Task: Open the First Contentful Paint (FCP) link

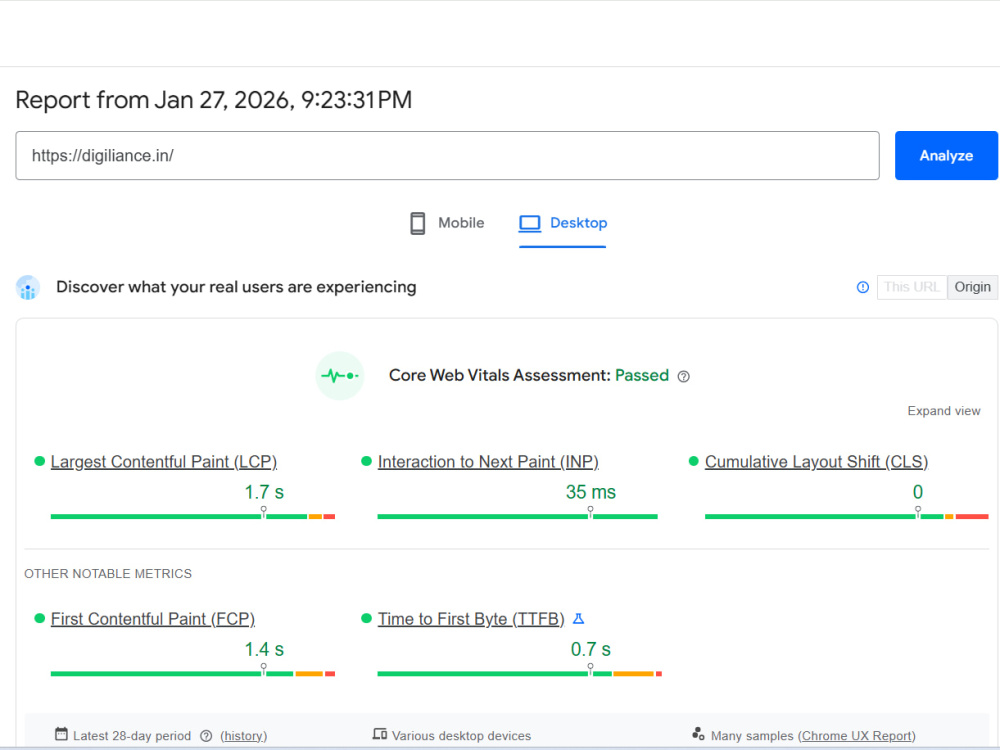Action: 153,619
